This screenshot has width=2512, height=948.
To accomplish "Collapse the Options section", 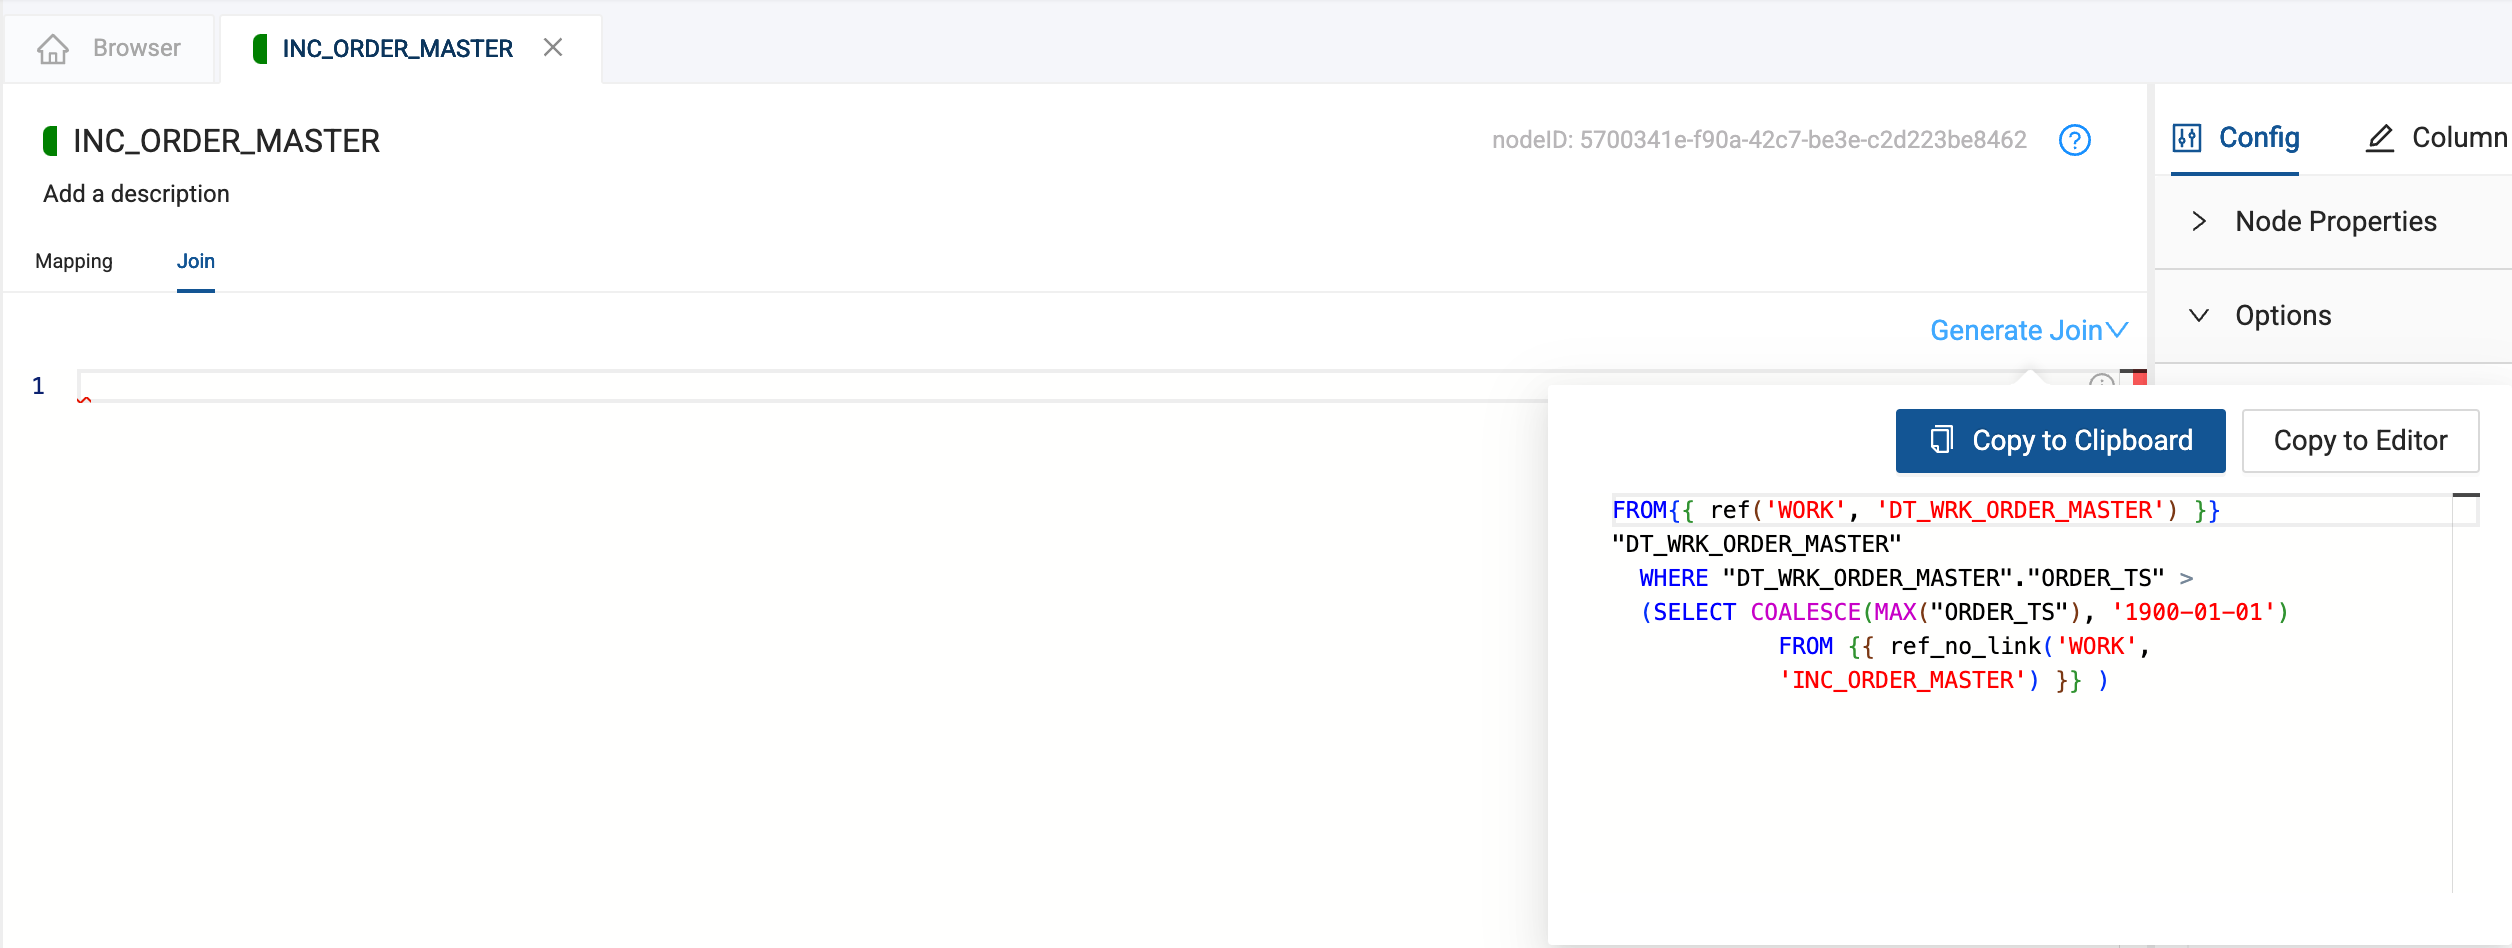I will (x=2199, y=315).
